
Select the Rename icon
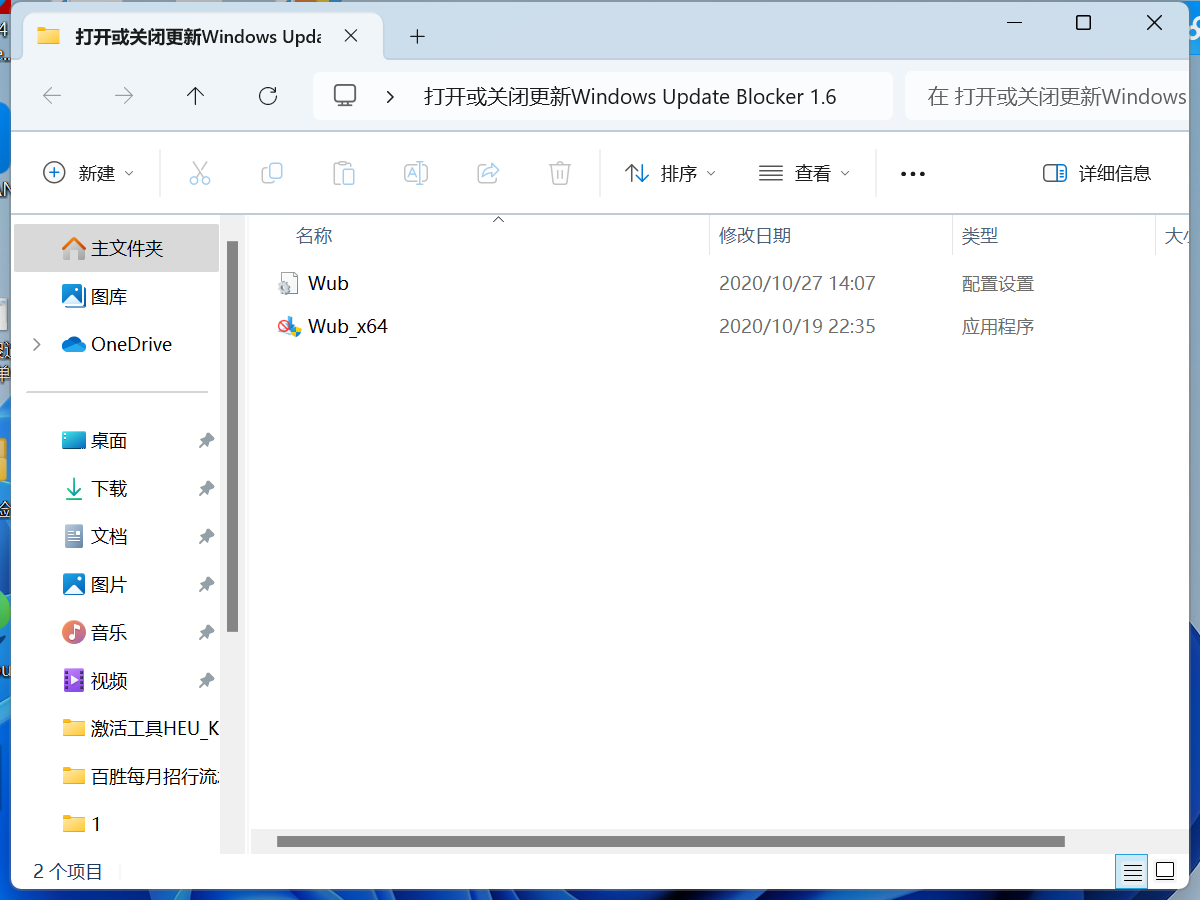[416, 172]
